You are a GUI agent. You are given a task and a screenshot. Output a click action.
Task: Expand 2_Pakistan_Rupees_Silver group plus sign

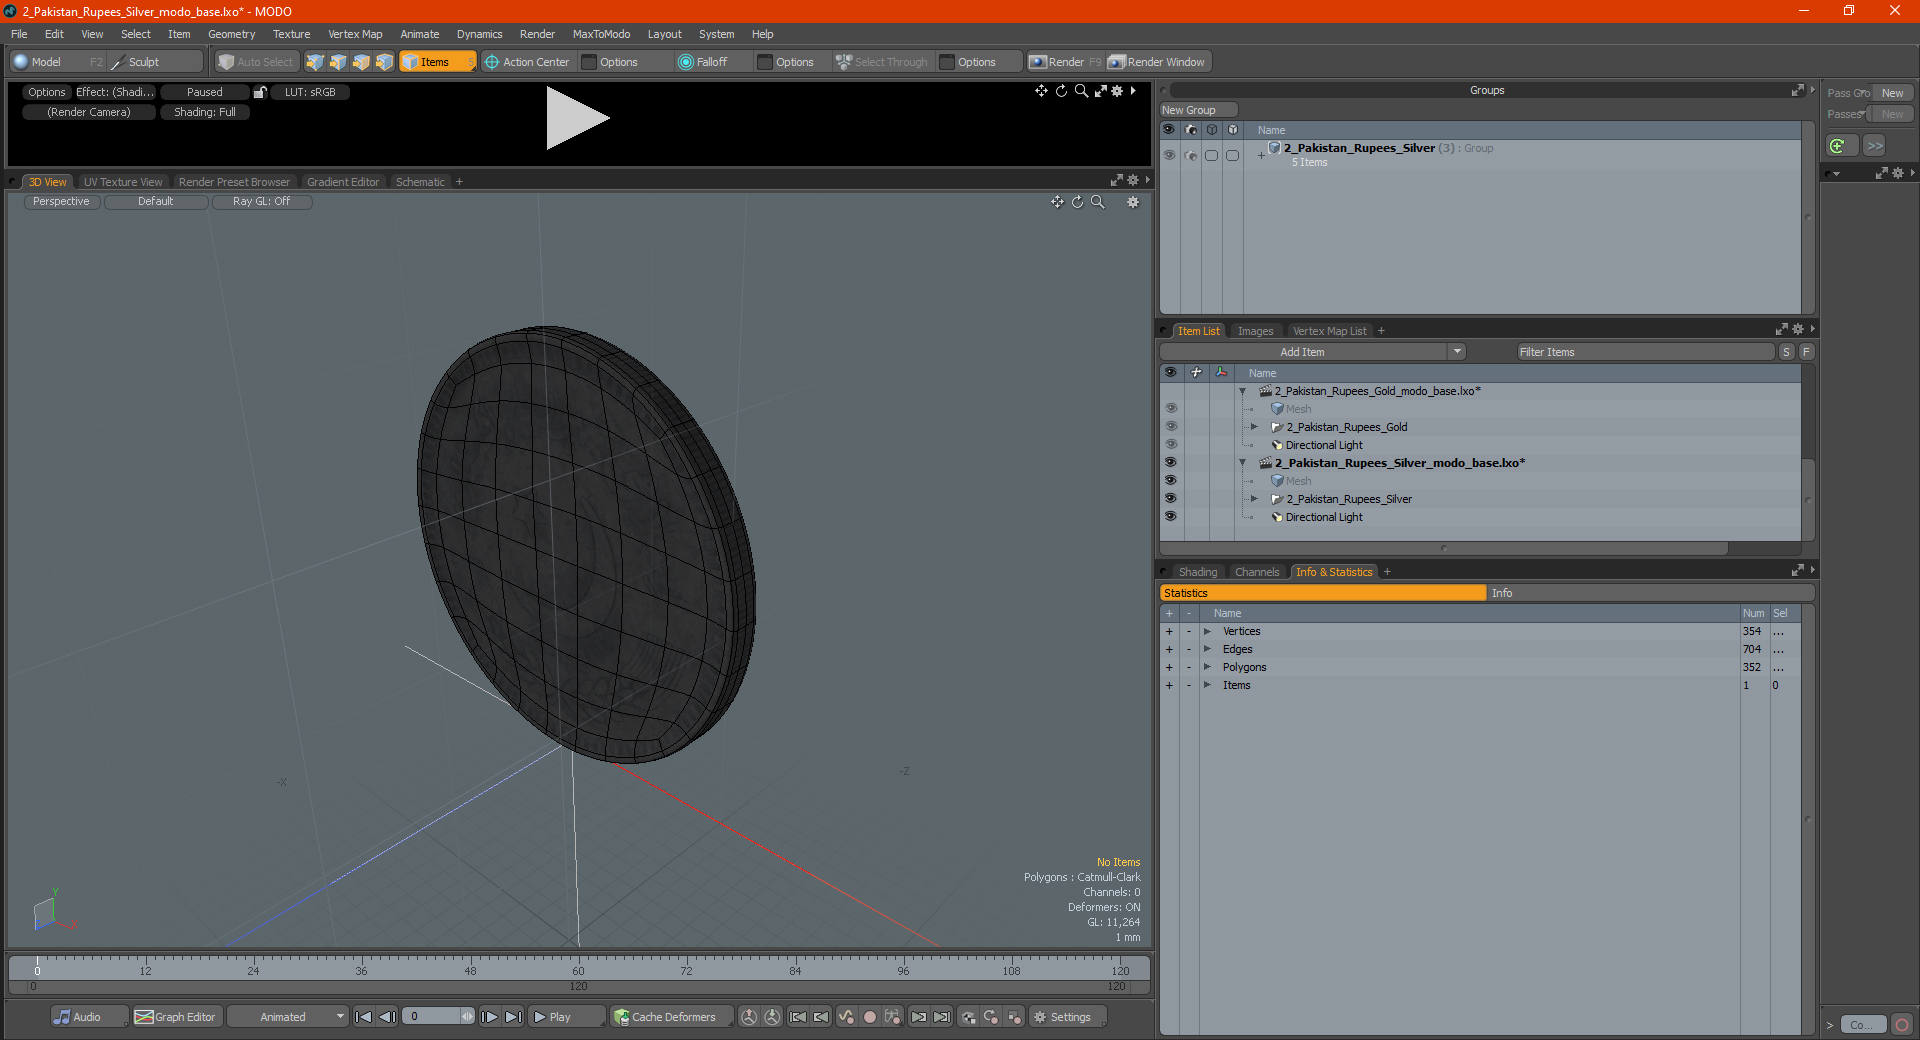coord(1261,155)
